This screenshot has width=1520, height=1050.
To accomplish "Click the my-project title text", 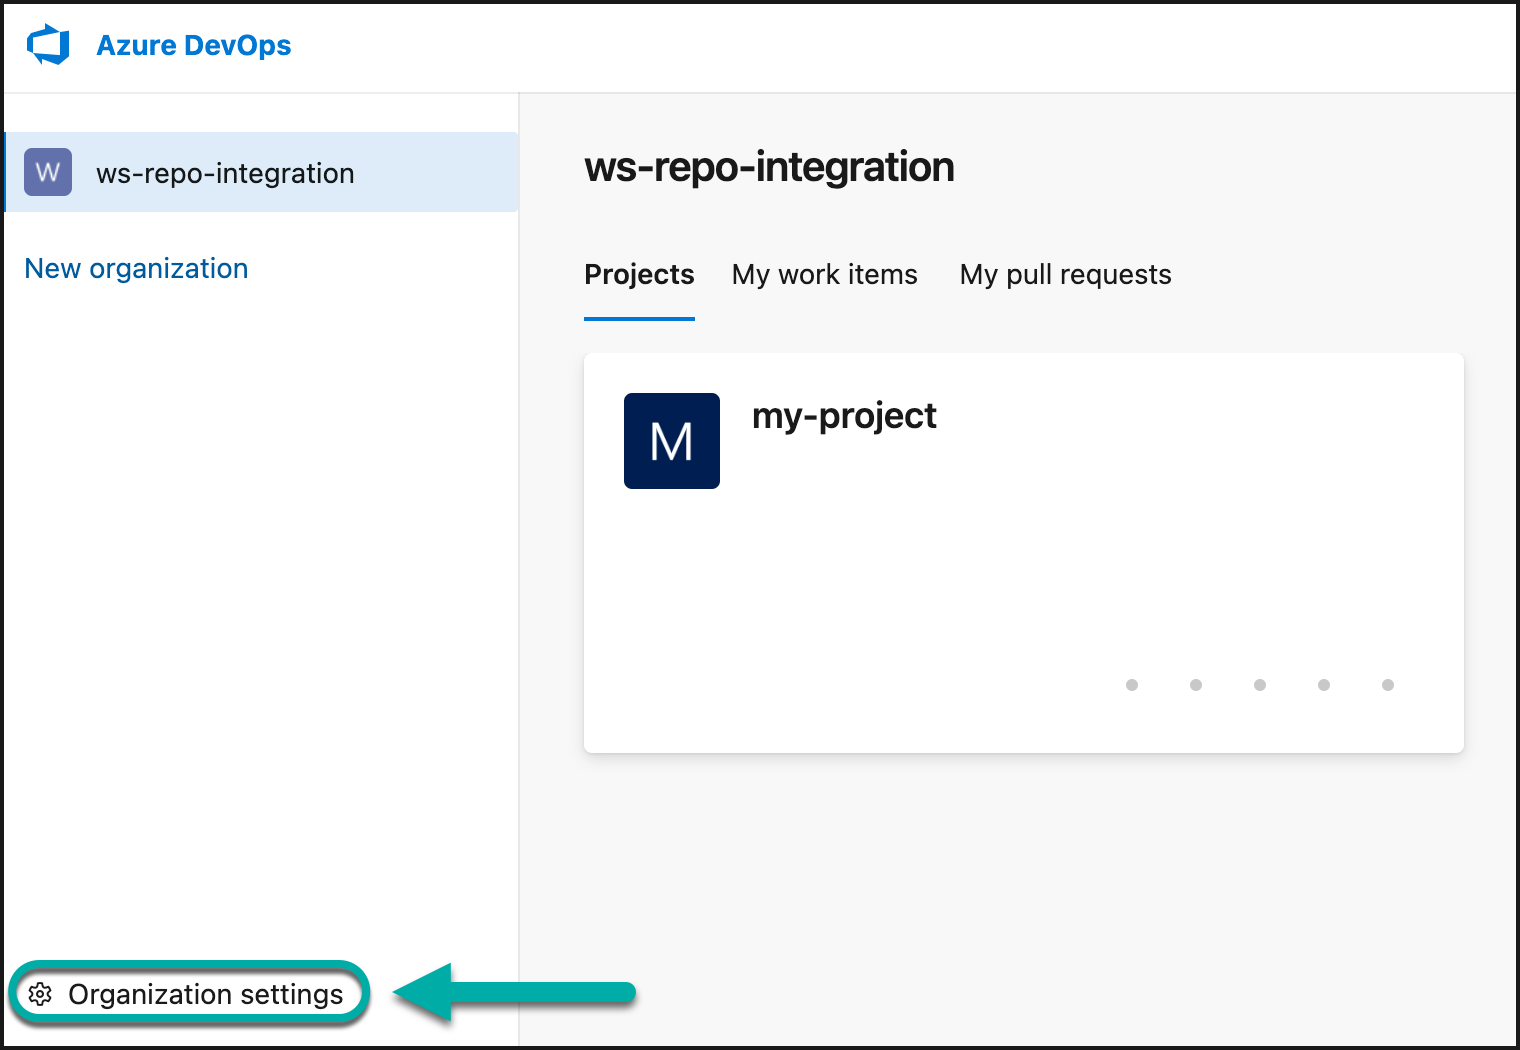I will [844, 416].
